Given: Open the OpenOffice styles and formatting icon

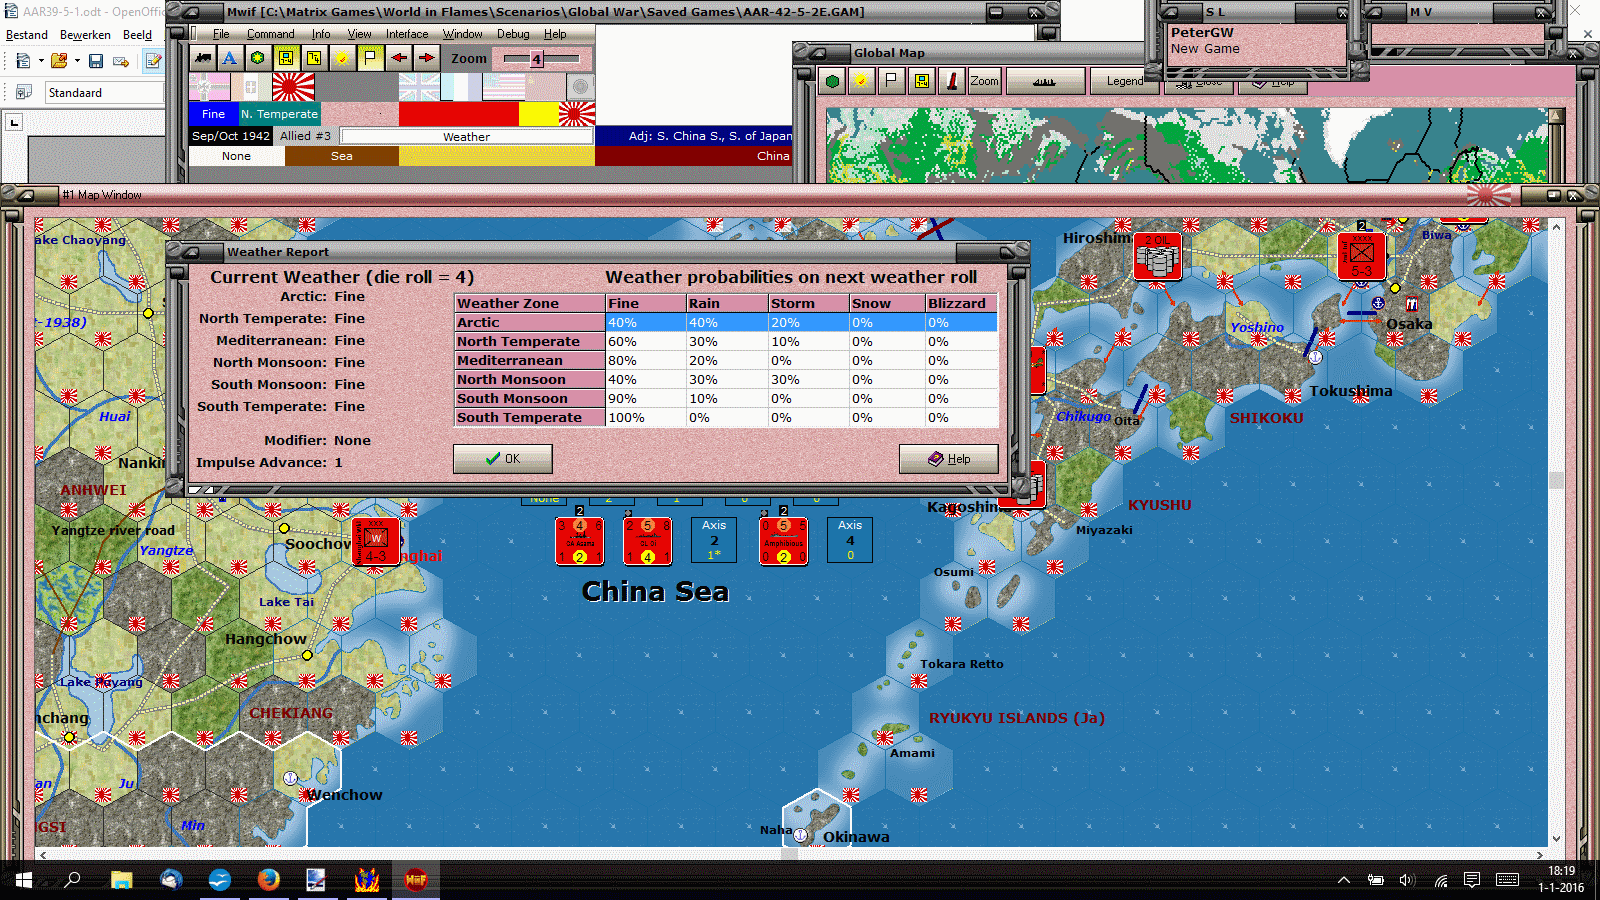Looking at the screenshot, I should pyautogui.click(x=24, y=92).
